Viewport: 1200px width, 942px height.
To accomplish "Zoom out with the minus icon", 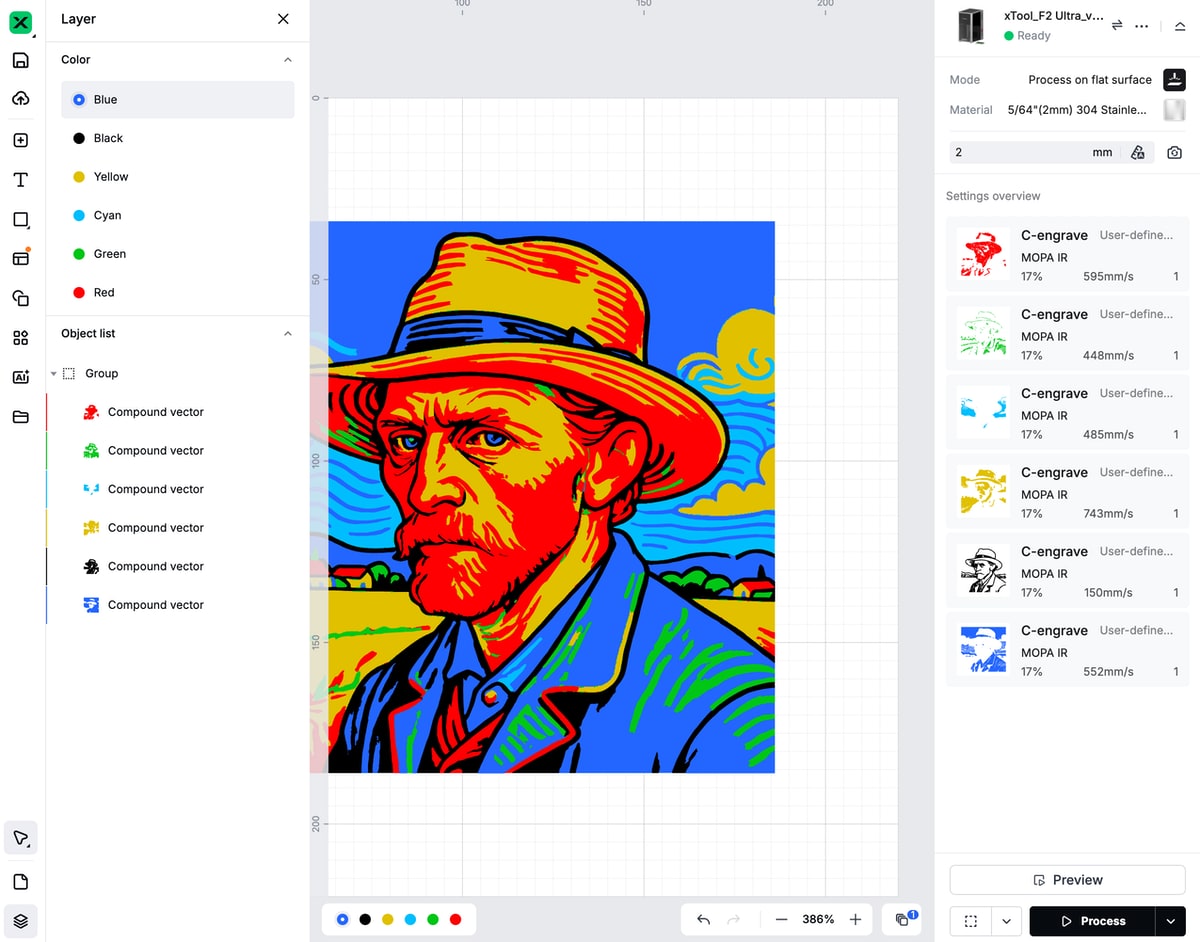I will click(x=781, y=919).
